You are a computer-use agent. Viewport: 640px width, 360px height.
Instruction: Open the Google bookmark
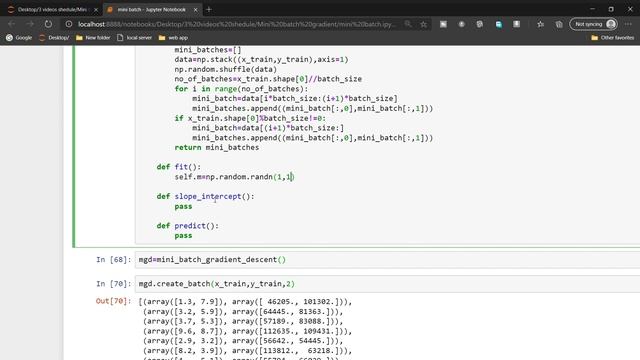tap(19, 38)
